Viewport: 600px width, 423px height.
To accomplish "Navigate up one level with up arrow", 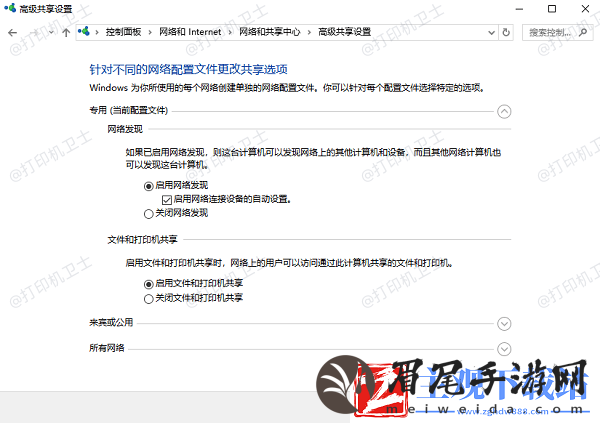I will click(x=66, y=33).
